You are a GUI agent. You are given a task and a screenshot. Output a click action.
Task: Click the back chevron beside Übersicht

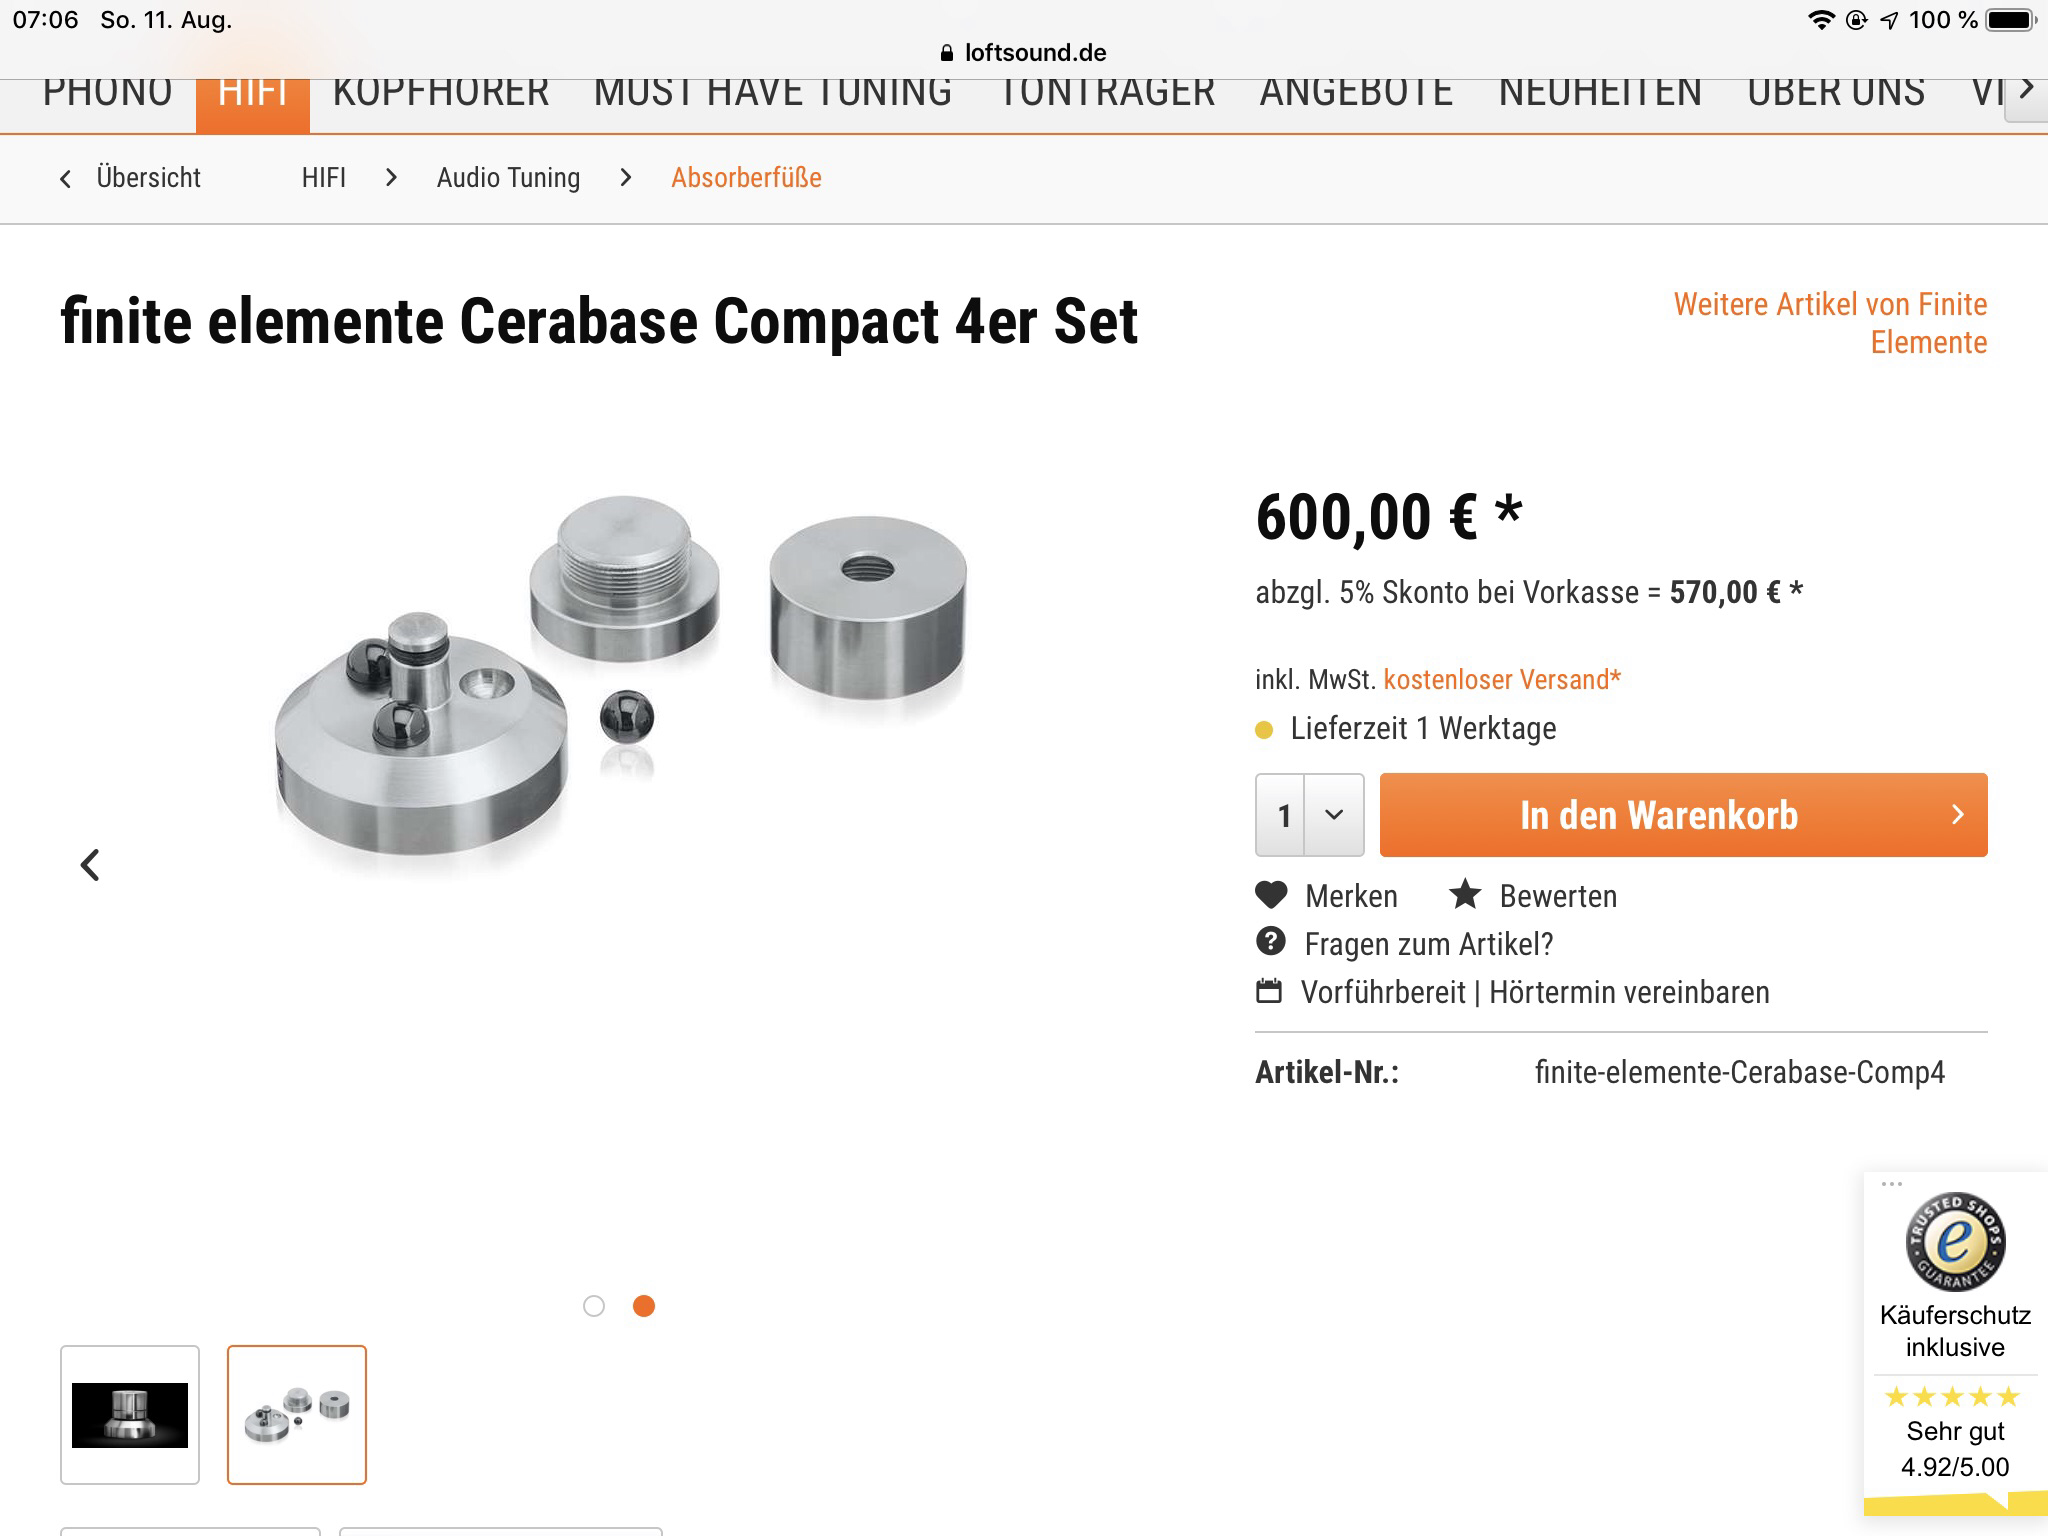(66, 179)
